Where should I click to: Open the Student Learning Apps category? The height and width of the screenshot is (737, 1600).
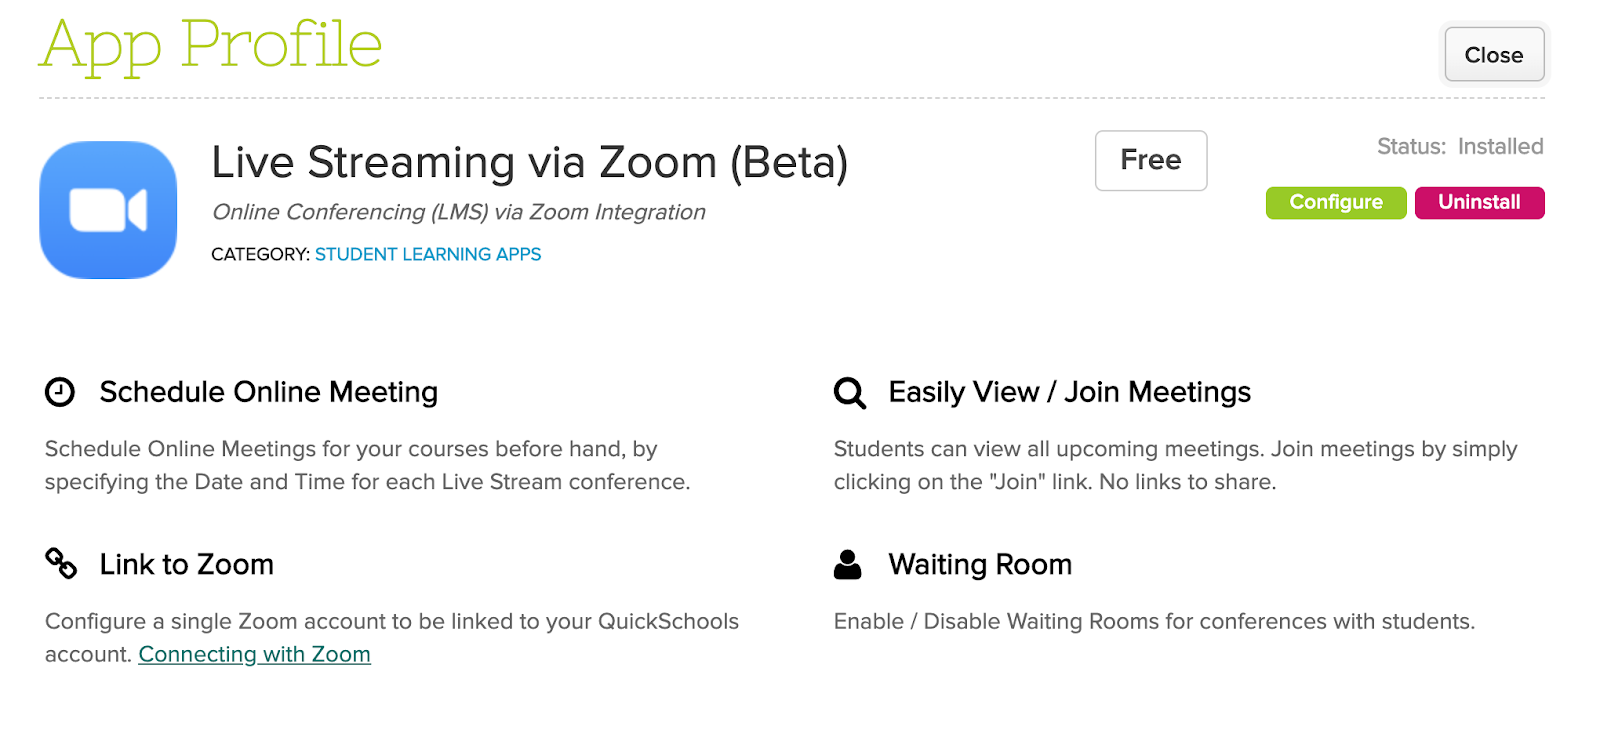click(x=428, y=255)
